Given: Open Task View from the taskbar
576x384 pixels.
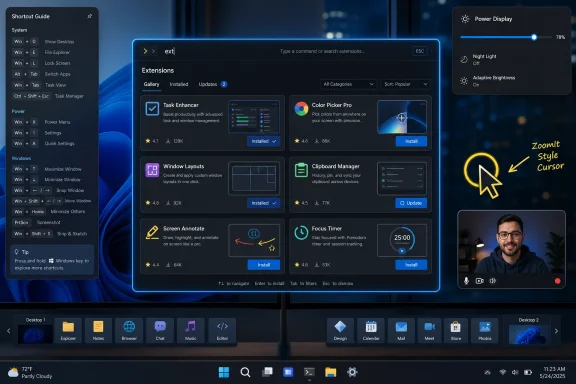Looking at the screenshot, I should pyautogui.click(x=267, y=372).
